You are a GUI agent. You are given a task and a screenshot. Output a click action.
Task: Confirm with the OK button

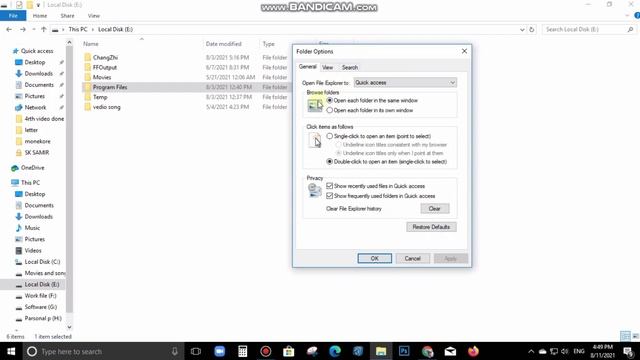pyautogui.click(x=375, y=258)
